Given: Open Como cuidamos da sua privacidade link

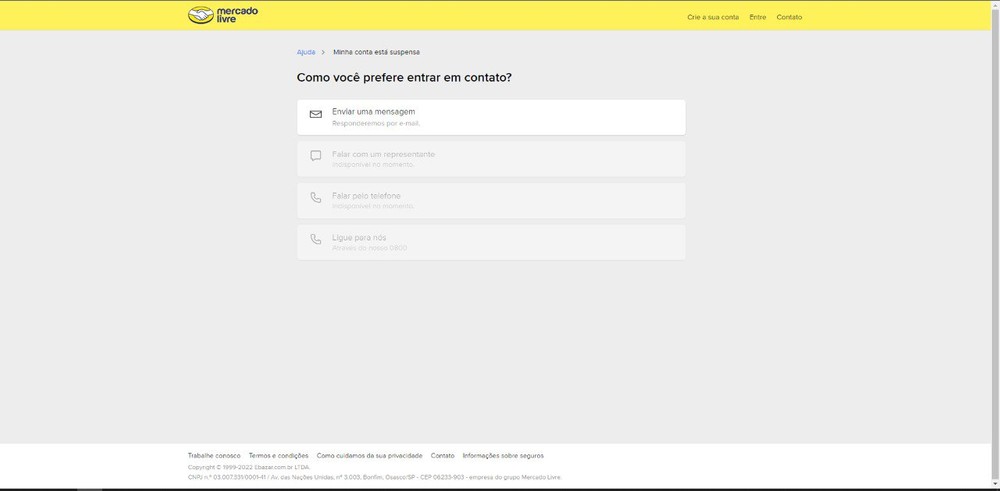Looking at the screenshot, I should click(369, 455).
